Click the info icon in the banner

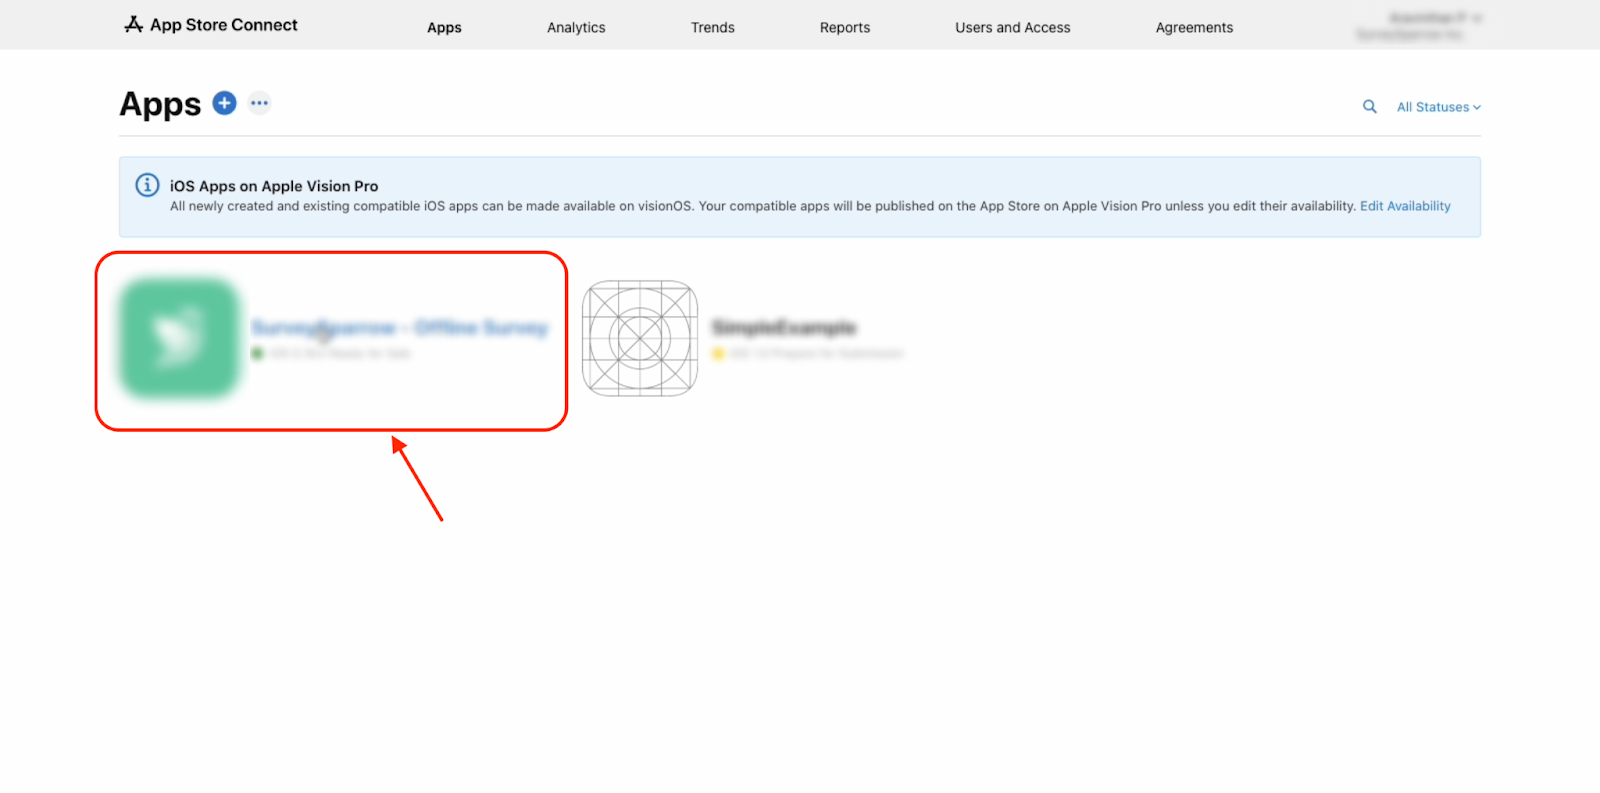pos(147,185)
